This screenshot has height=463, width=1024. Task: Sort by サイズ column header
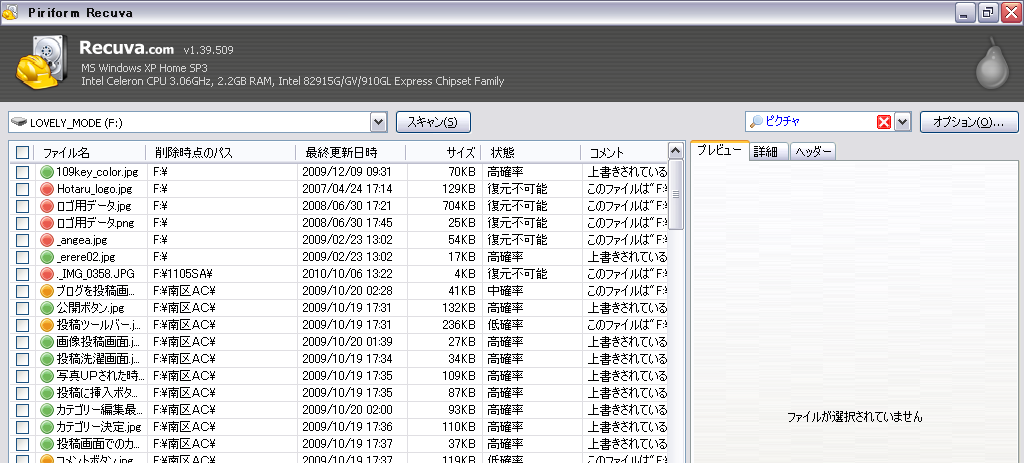click(443, 153)
